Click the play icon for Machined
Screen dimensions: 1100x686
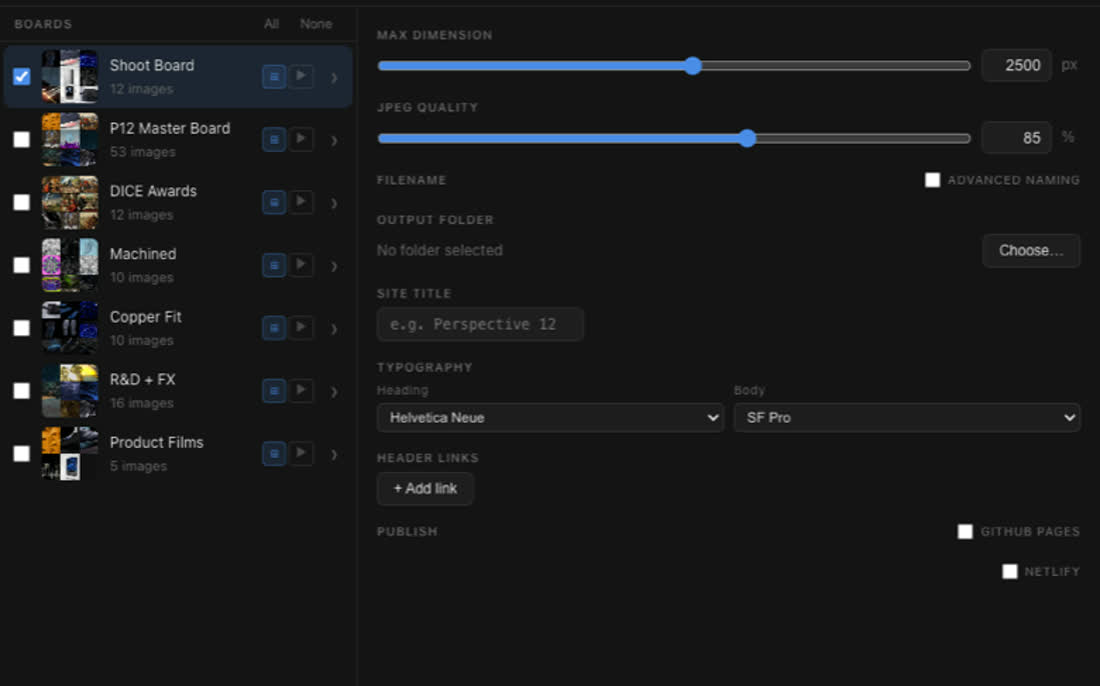[302, 264]
